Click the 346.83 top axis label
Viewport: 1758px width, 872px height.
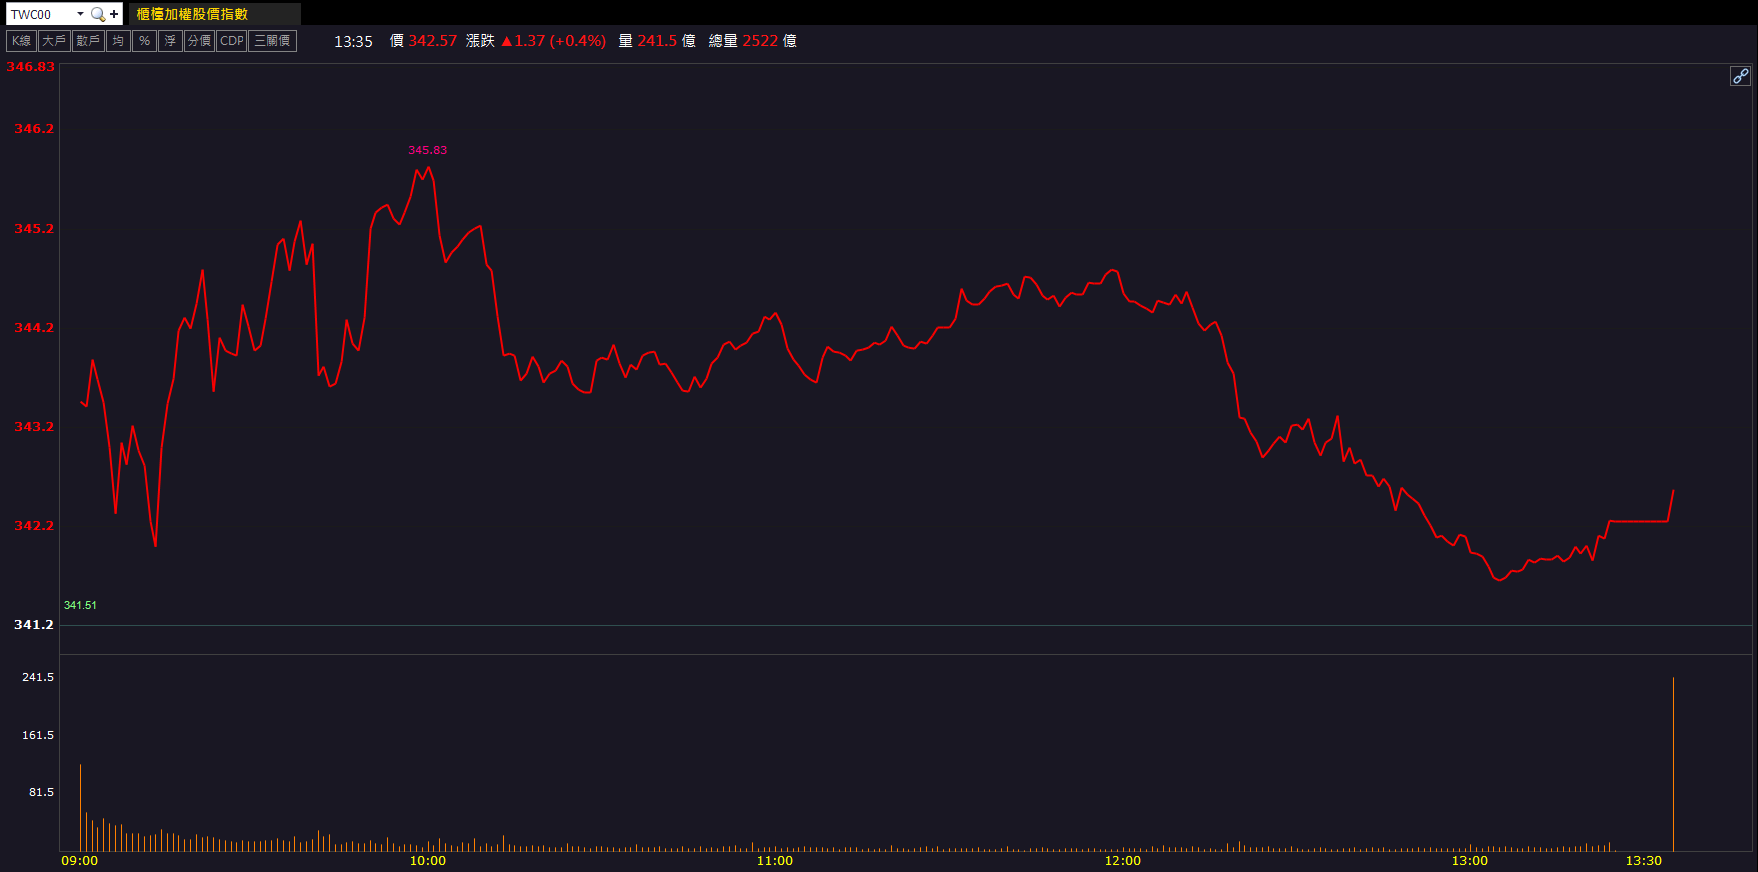[x=30, y=67]
